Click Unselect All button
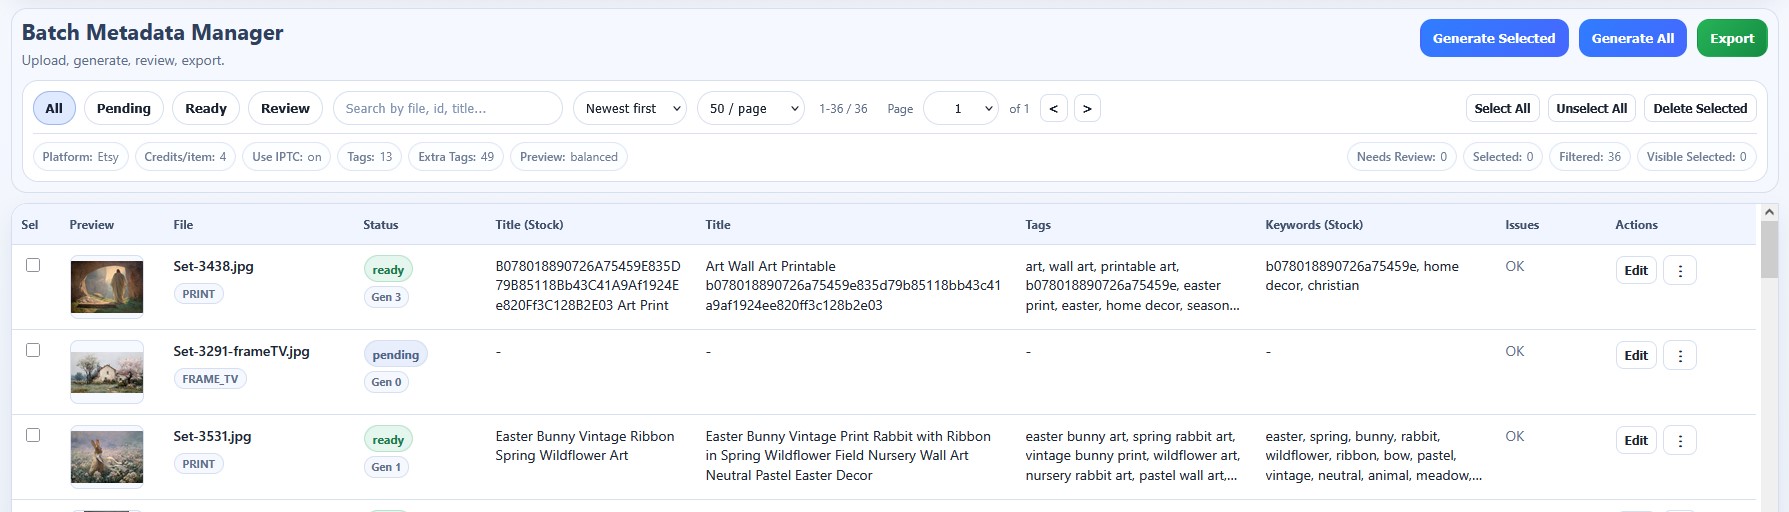The width and height of the screenshot is (1789, 512). (1592, 108)
